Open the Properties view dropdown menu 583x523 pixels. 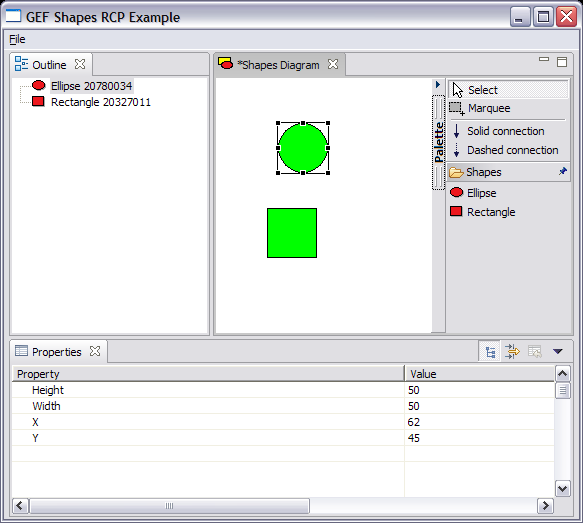557,351
